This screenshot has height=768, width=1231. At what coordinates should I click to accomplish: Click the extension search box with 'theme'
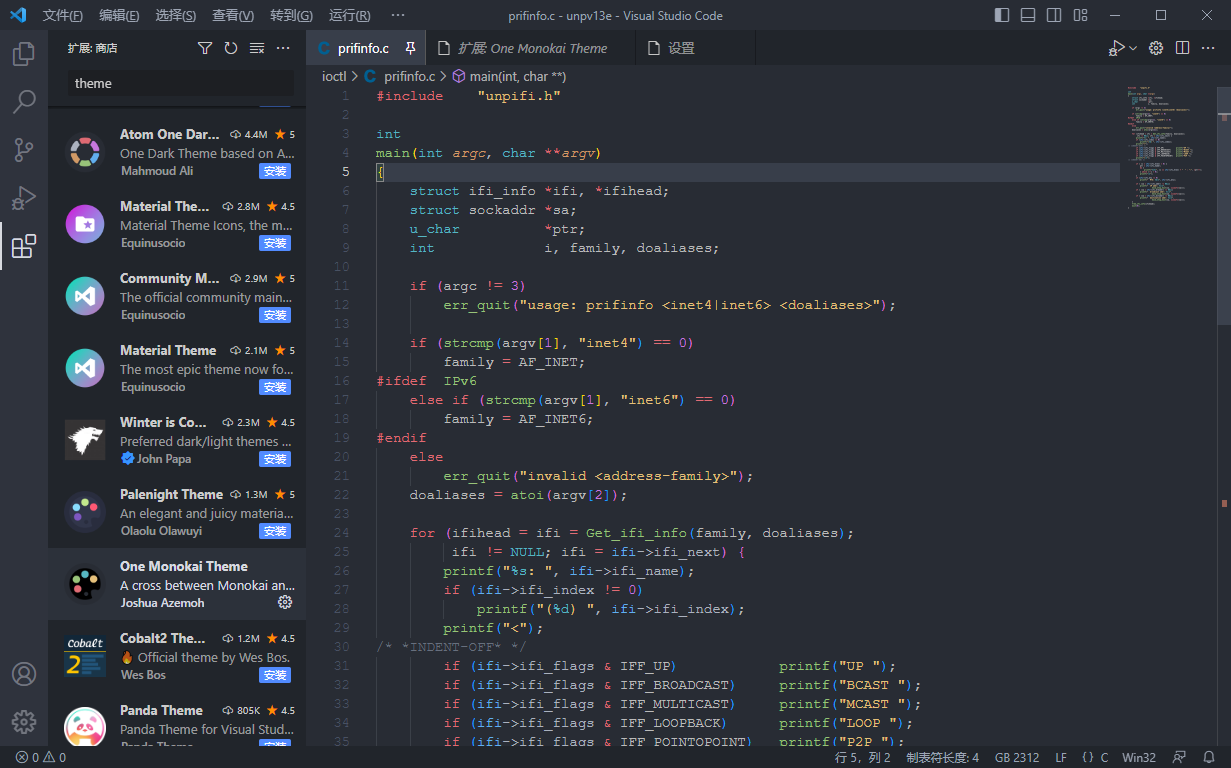pos(181,83)
